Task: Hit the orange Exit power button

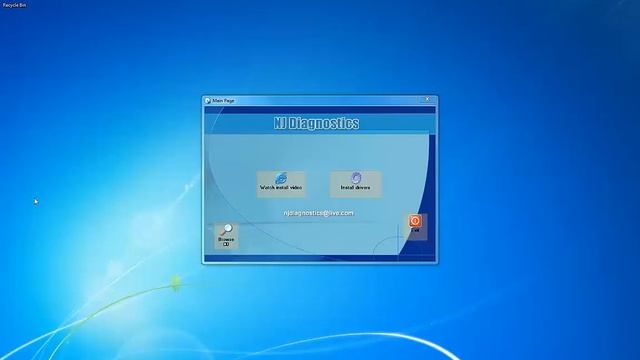Action: [x=415, y=226]
